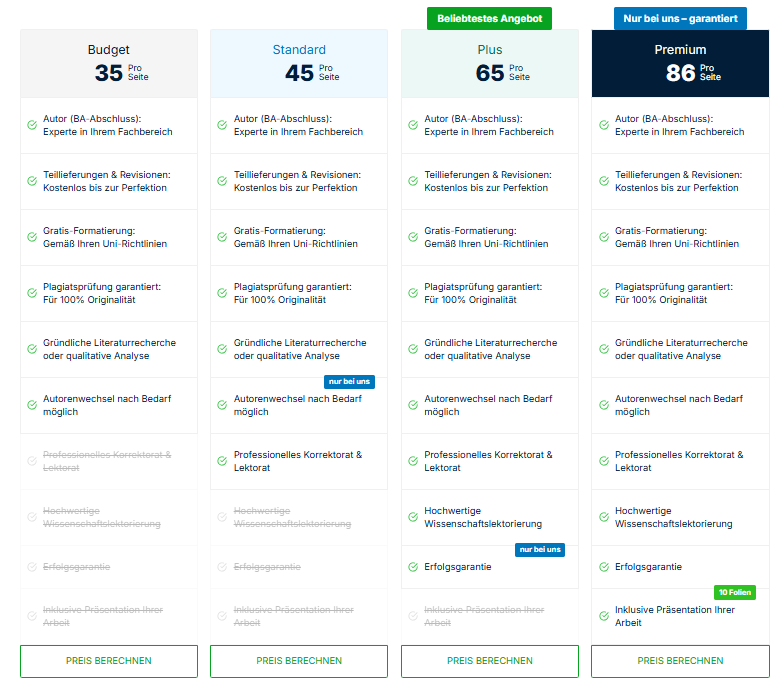Click the checkmark icon beside Plus's Hochwertige Wissenschaftslektorierung
Image resolution: width=782 pixels, height=690 pixels.
[x=413, y=517]
